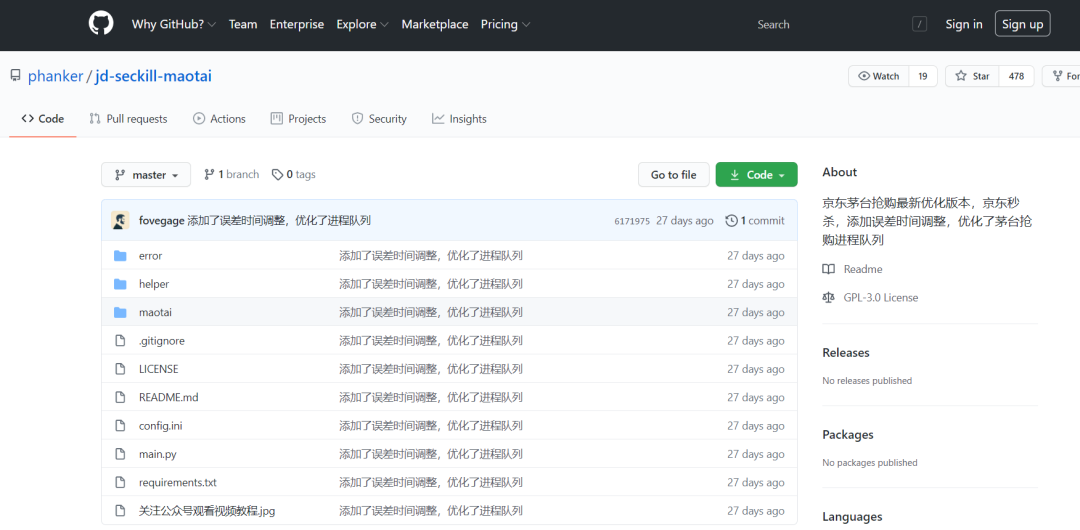
Task: Switch to the Insights tab
Action: (x=459, y=119)
